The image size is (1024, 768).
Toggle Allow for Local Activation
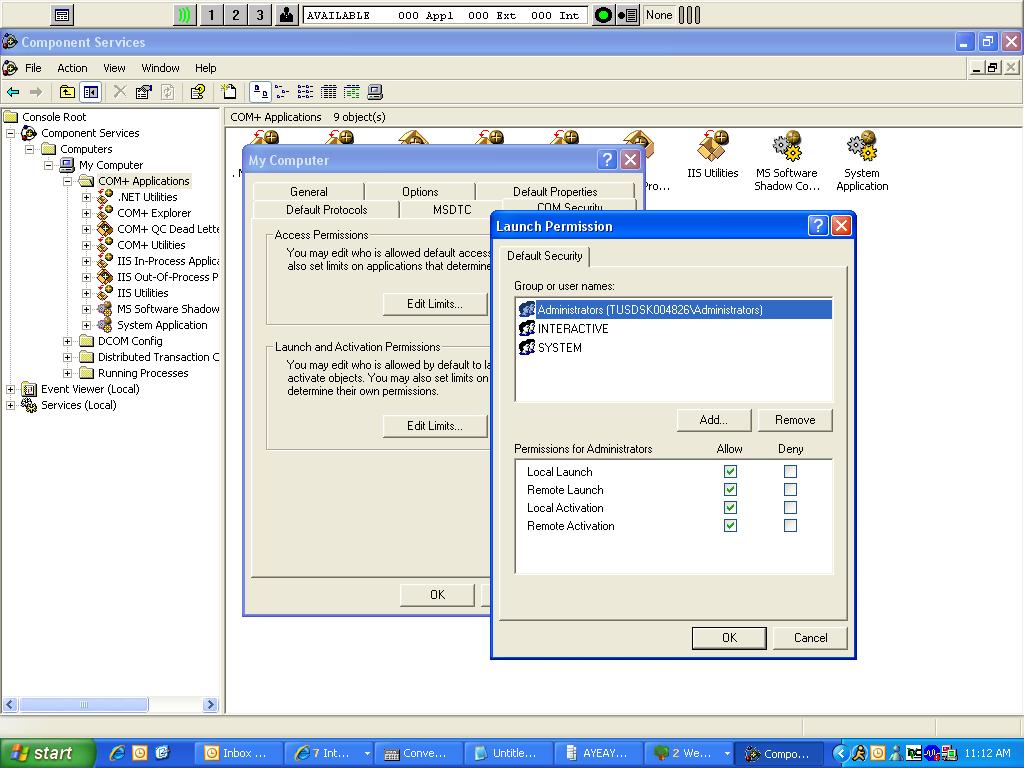(730, 507)
